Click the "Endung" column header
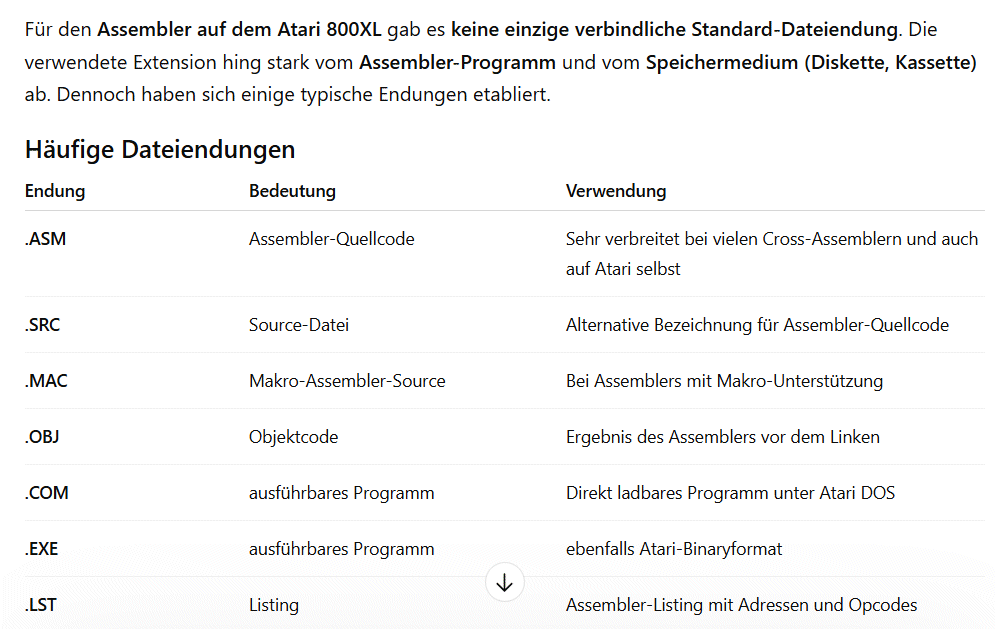Image resolution: width=995 pixels, height=629 pixels. tap(55, 191)
